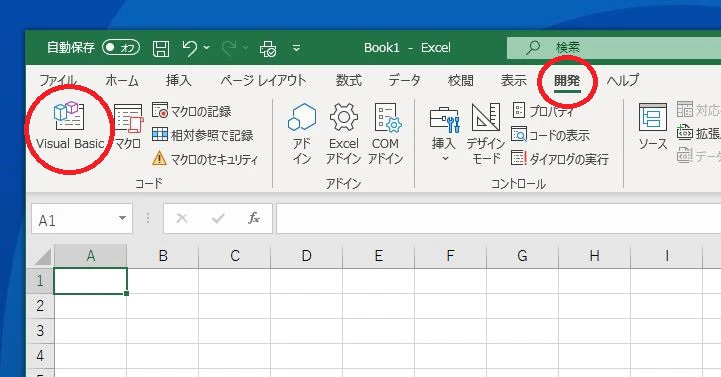Viewport: 721px width, 377px height.
Task: Save the workbook with the floppy icon
Action: pyautogui.click(x=161, y=48)
